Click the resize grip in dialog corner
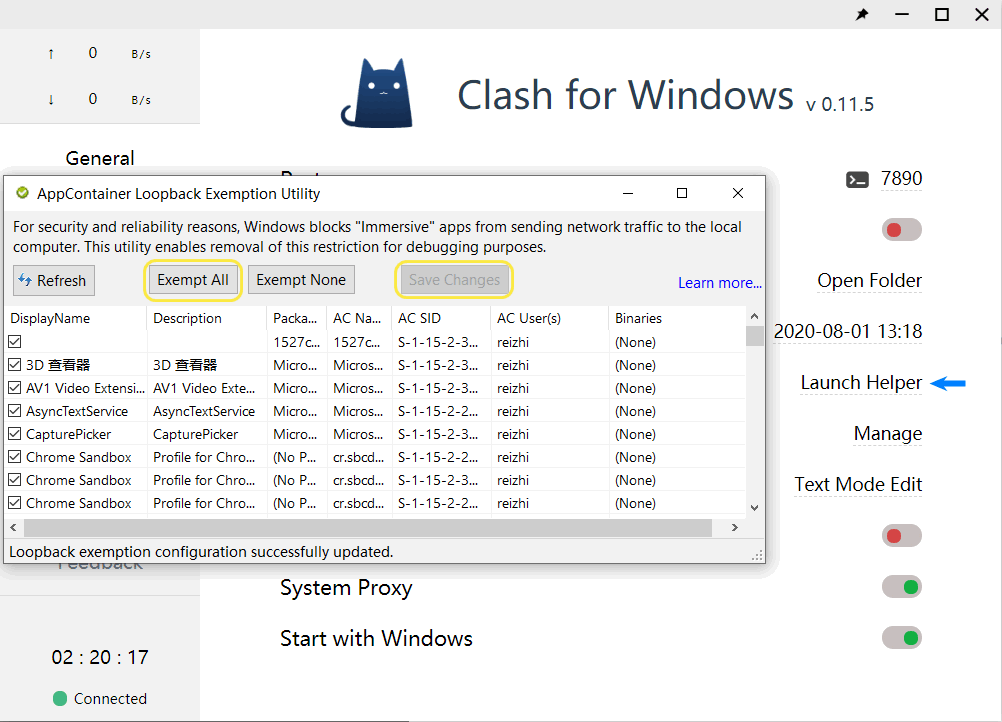The image size is (1002, 722). click(x=757, y=554)
